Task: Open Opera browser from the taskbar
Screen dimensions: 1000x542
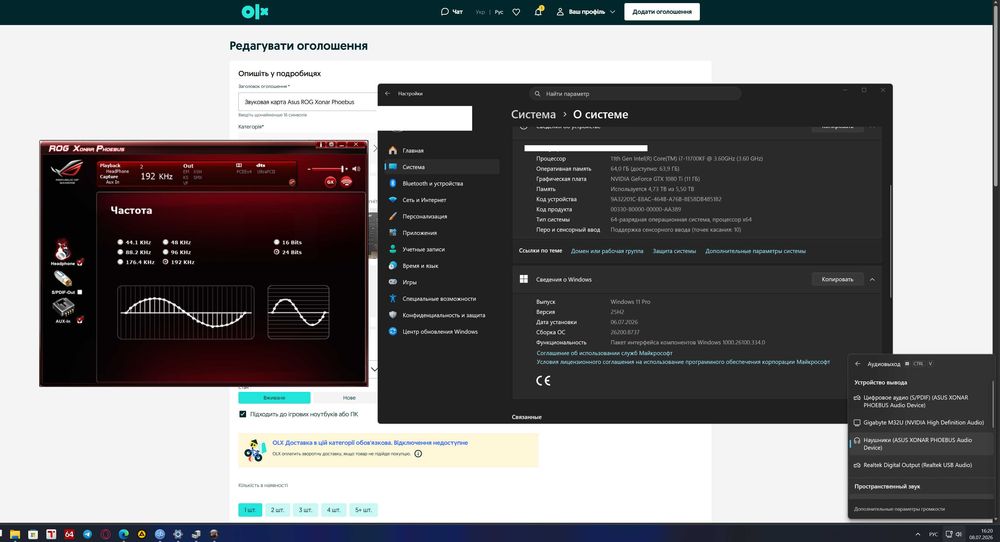Action: coord(105,534)
